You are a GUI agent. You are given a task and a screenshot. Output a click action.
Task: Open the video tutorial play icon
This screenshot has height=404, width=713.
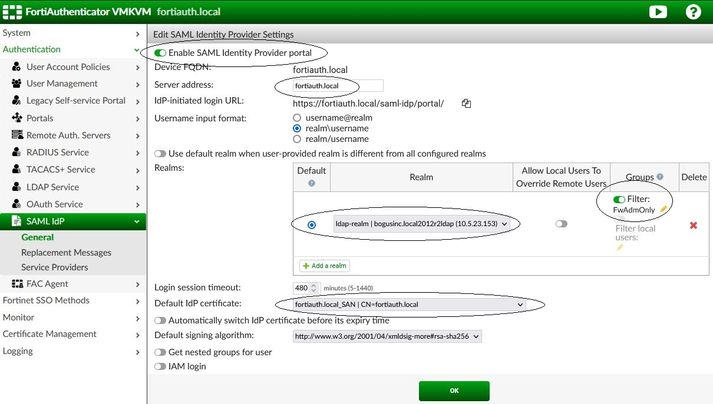click(x=658, y=11)
